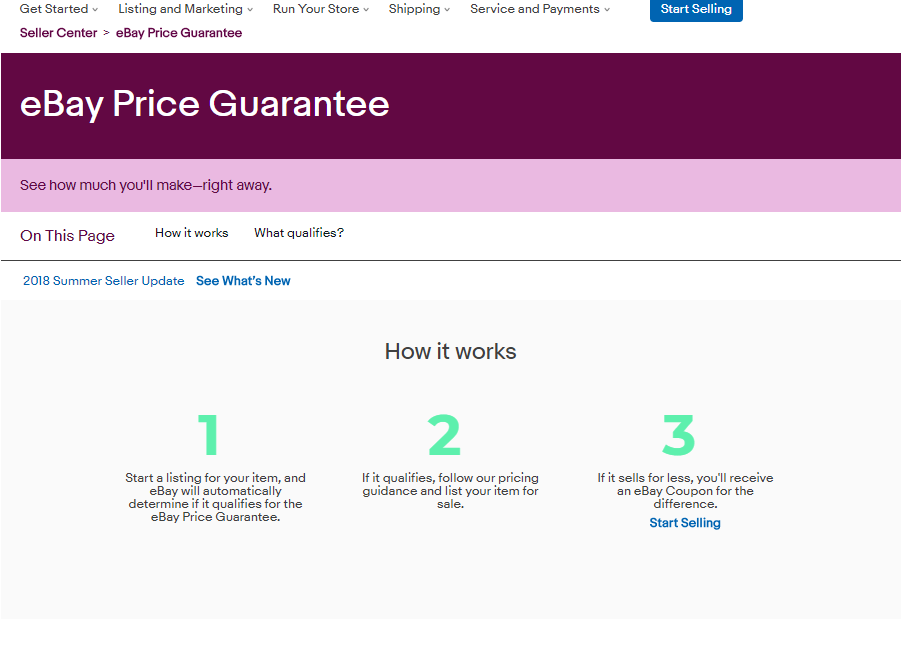Click See What's New link
This screenshot has height=657, width=901.
(243, 281)
